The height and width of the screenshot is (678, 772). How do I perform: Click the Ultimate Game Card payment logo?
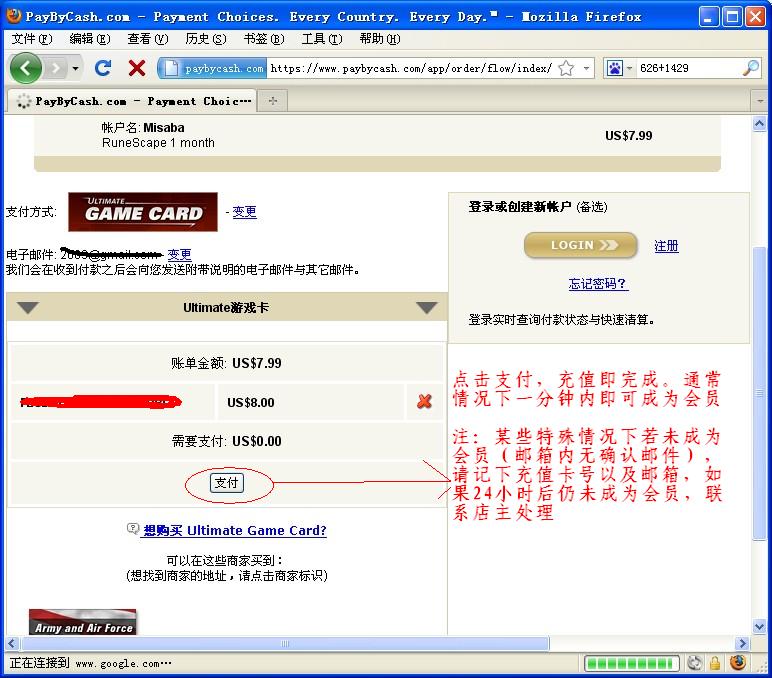click(143, 212)
